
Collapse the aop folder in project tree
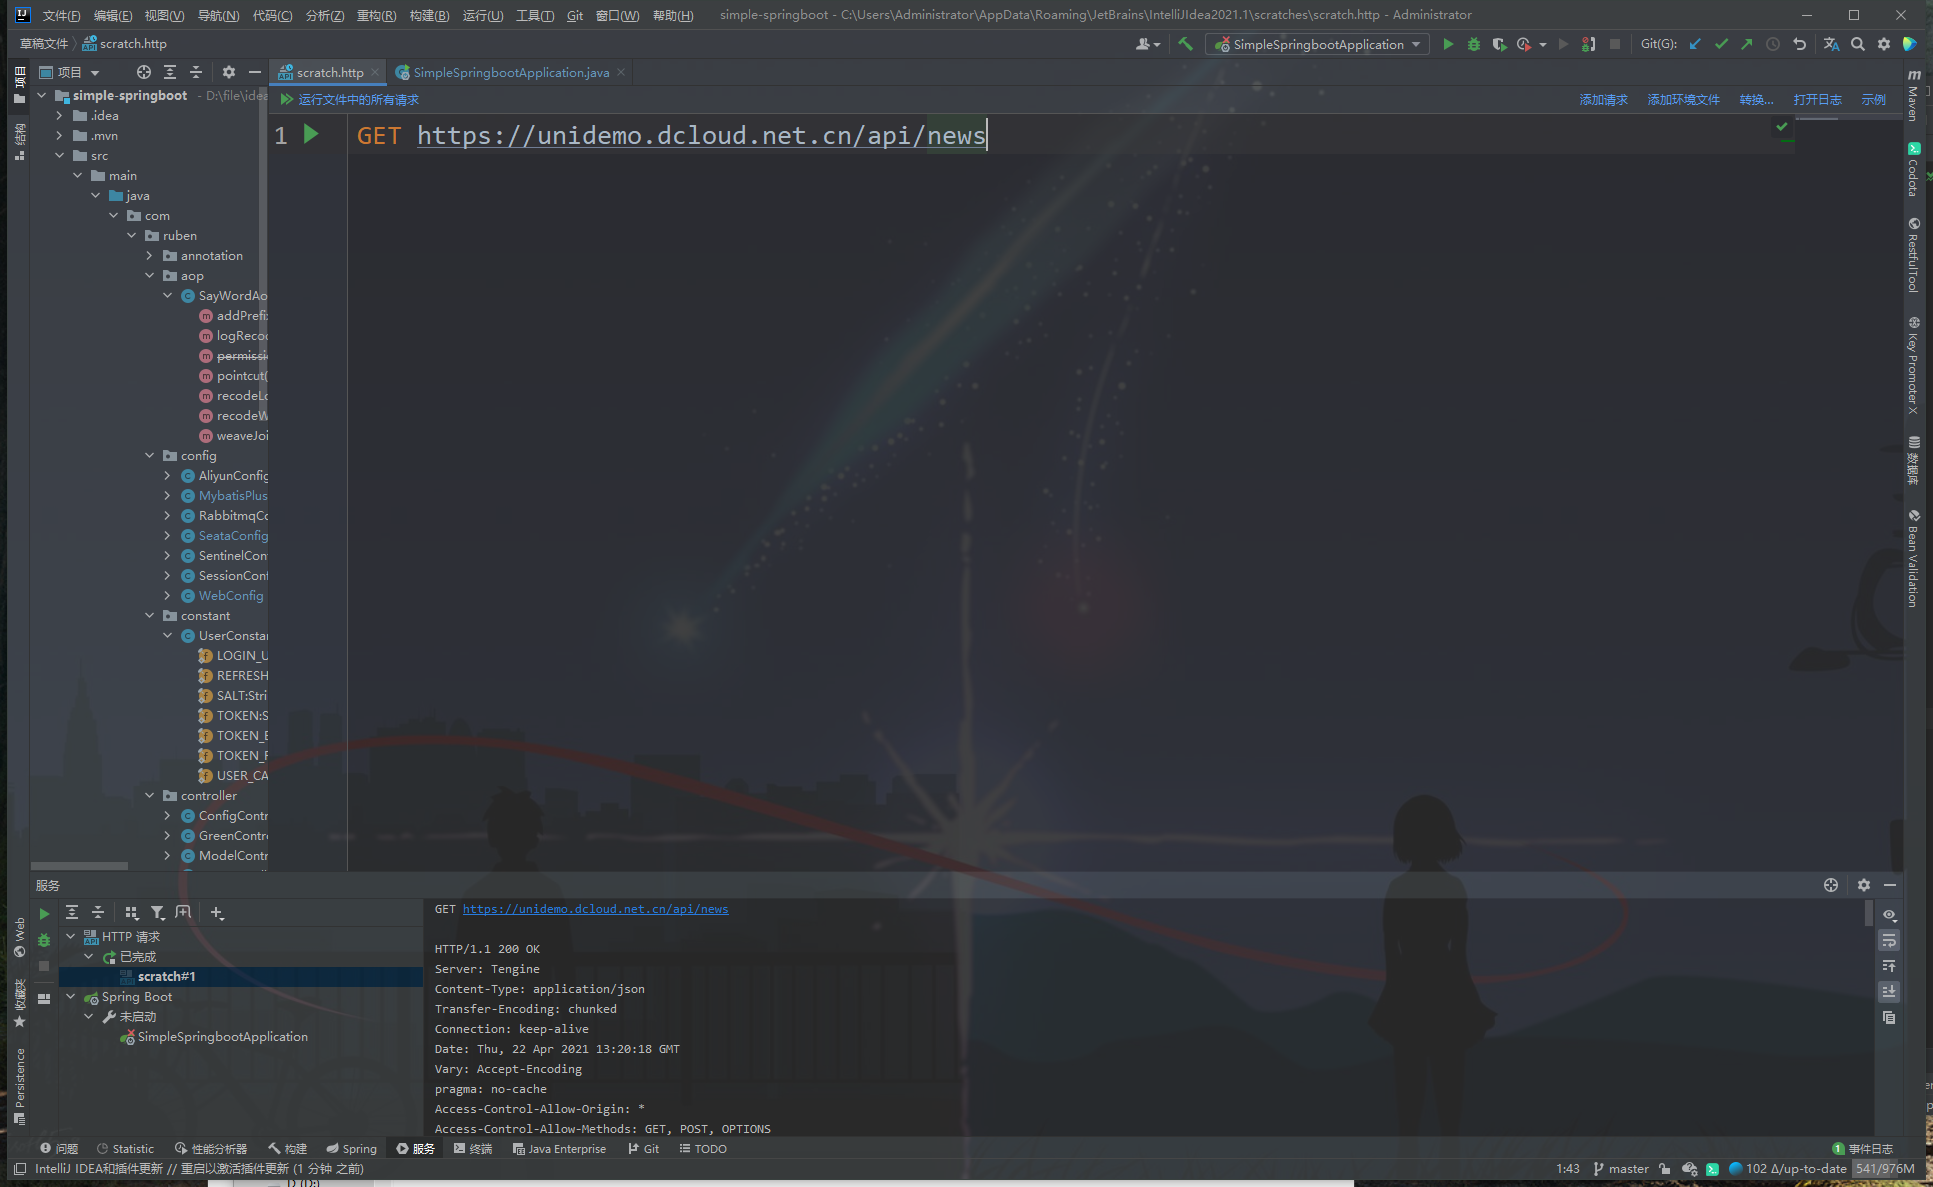[150, 276]
